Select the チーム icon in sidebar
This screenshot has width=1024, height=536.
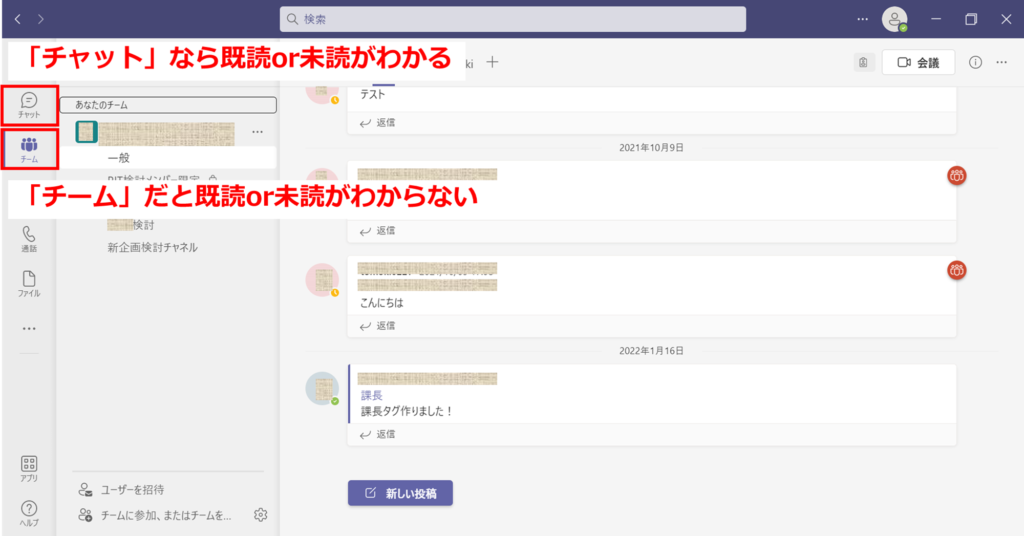[29, 149]
